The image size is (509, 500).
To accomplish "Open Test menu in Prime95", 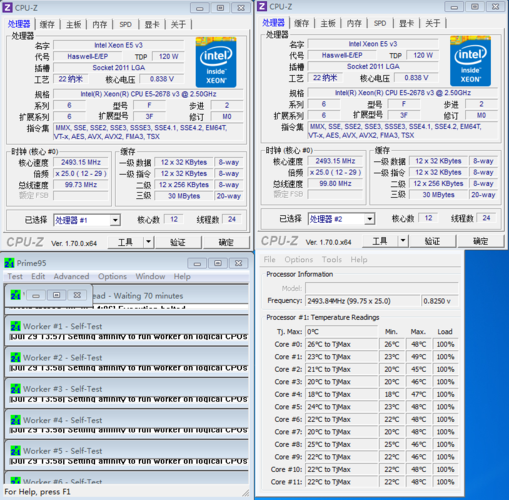I will 15,276.
